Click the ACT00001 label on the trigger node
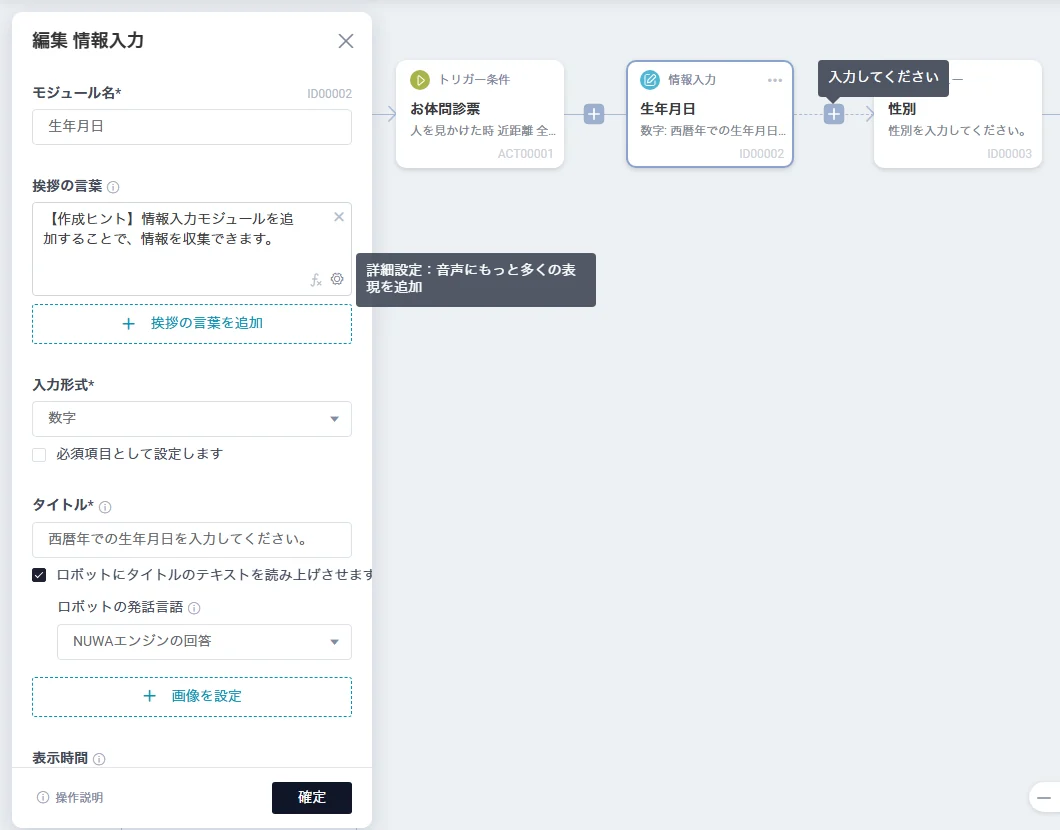This screenshot has height=830, width=1060. coord(525,154)
